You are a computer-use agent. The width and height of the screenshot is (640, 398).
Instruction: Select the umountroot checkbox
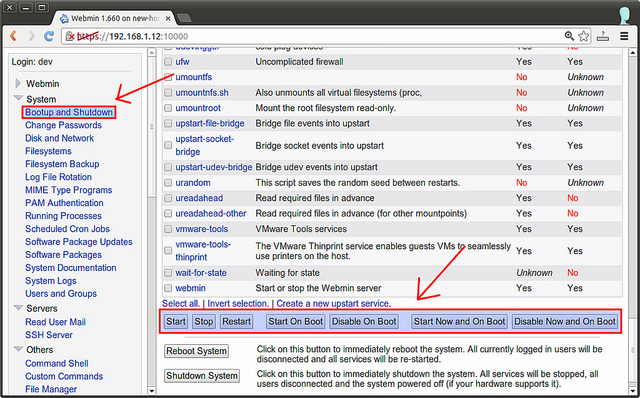pyautogui.click(x=168, y=108)
